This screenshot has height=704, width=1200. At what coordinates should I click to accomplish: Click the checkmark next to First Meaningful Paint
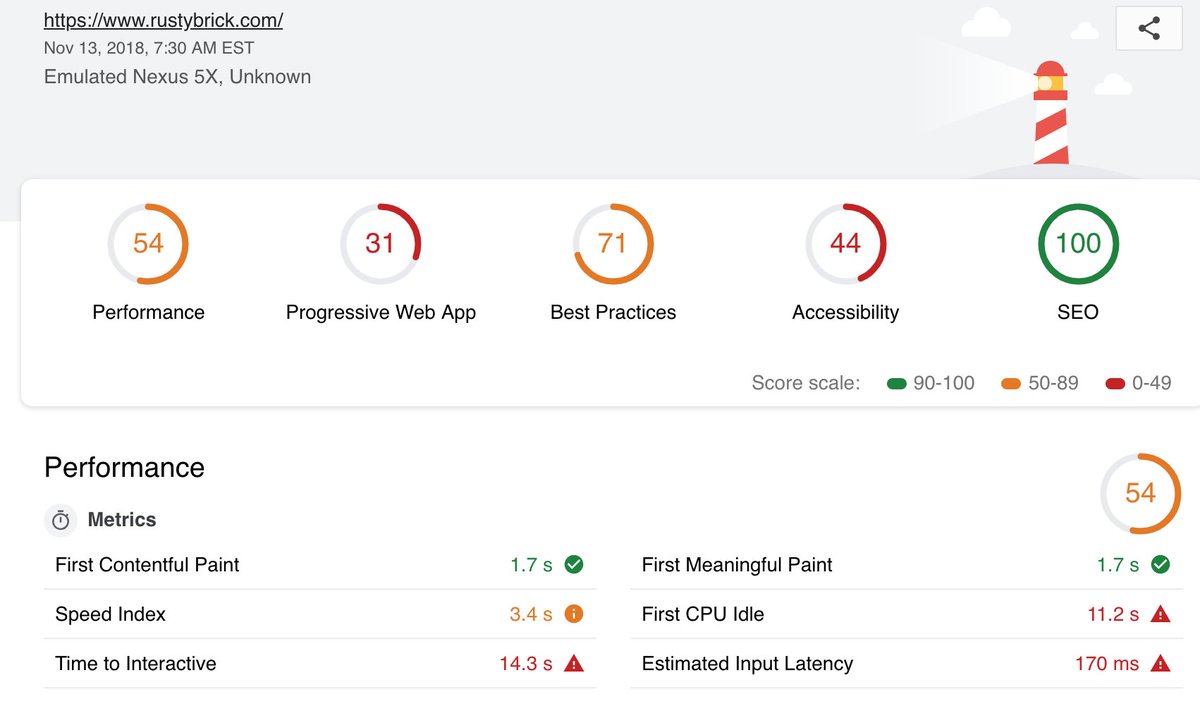point(1160,564)
